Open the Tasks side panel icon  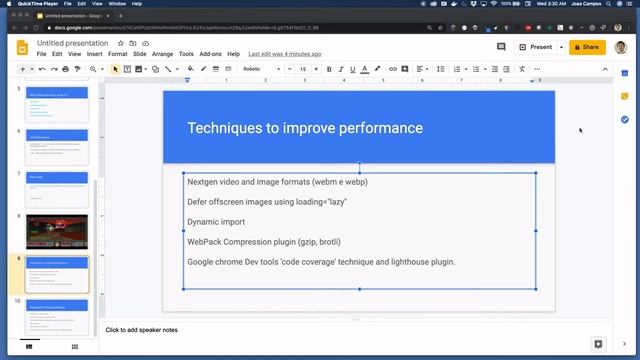pos(624,119)
